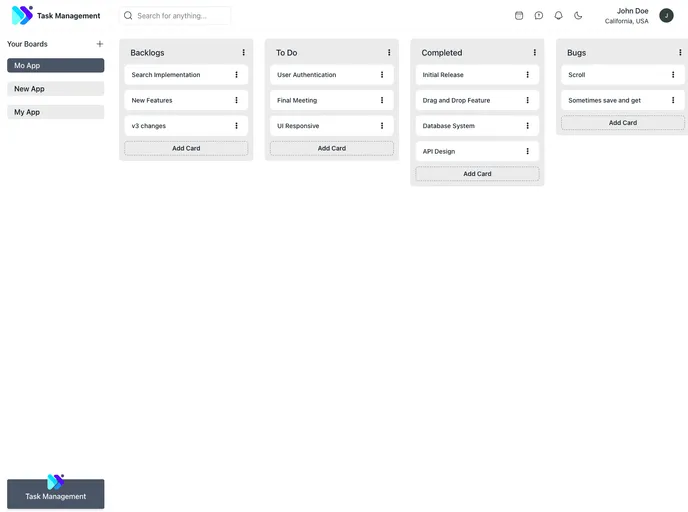Expand the Backlogs column options menu
Viewport: 688px width, 512px height.
[243, 53]
